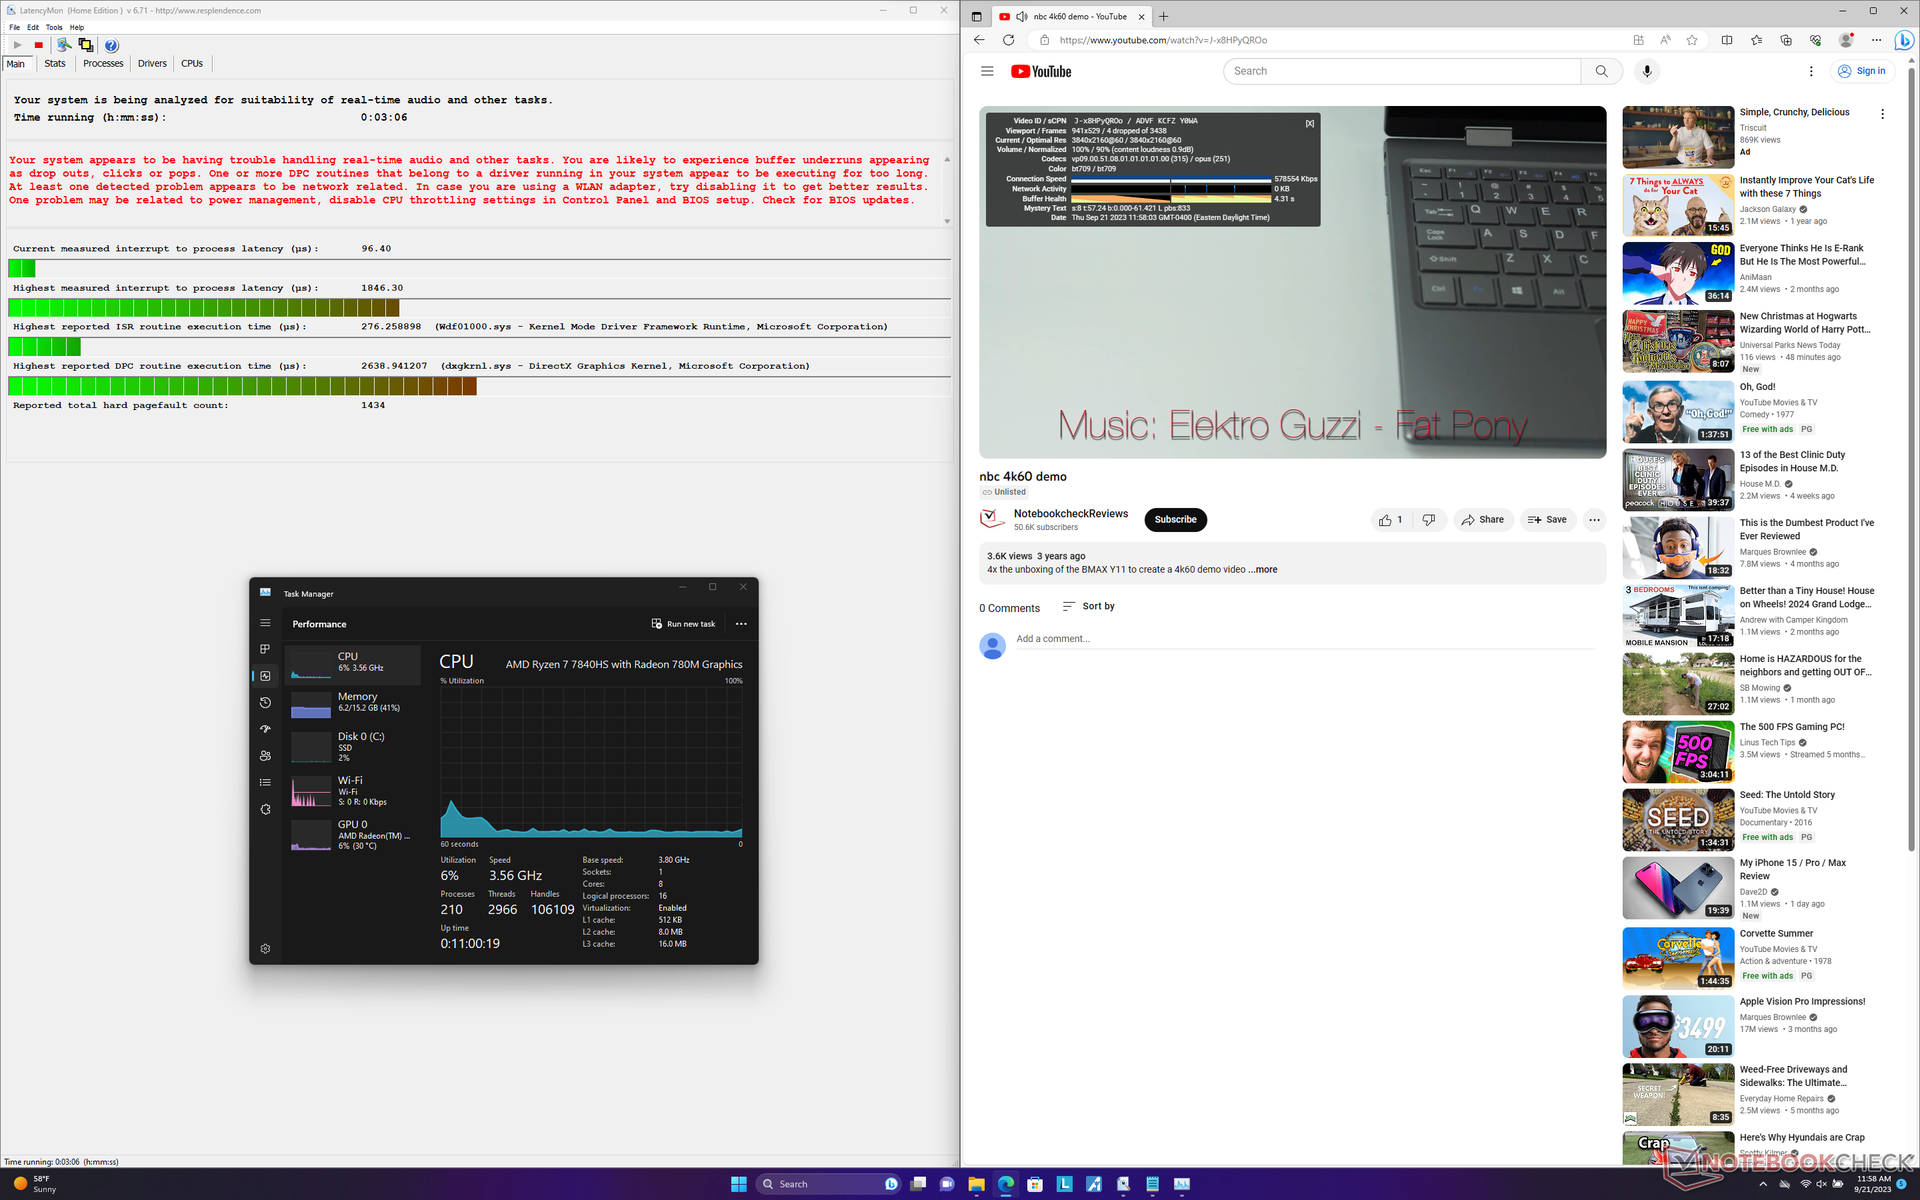Open YouTube hamburger guide menu

coord(987,71)
